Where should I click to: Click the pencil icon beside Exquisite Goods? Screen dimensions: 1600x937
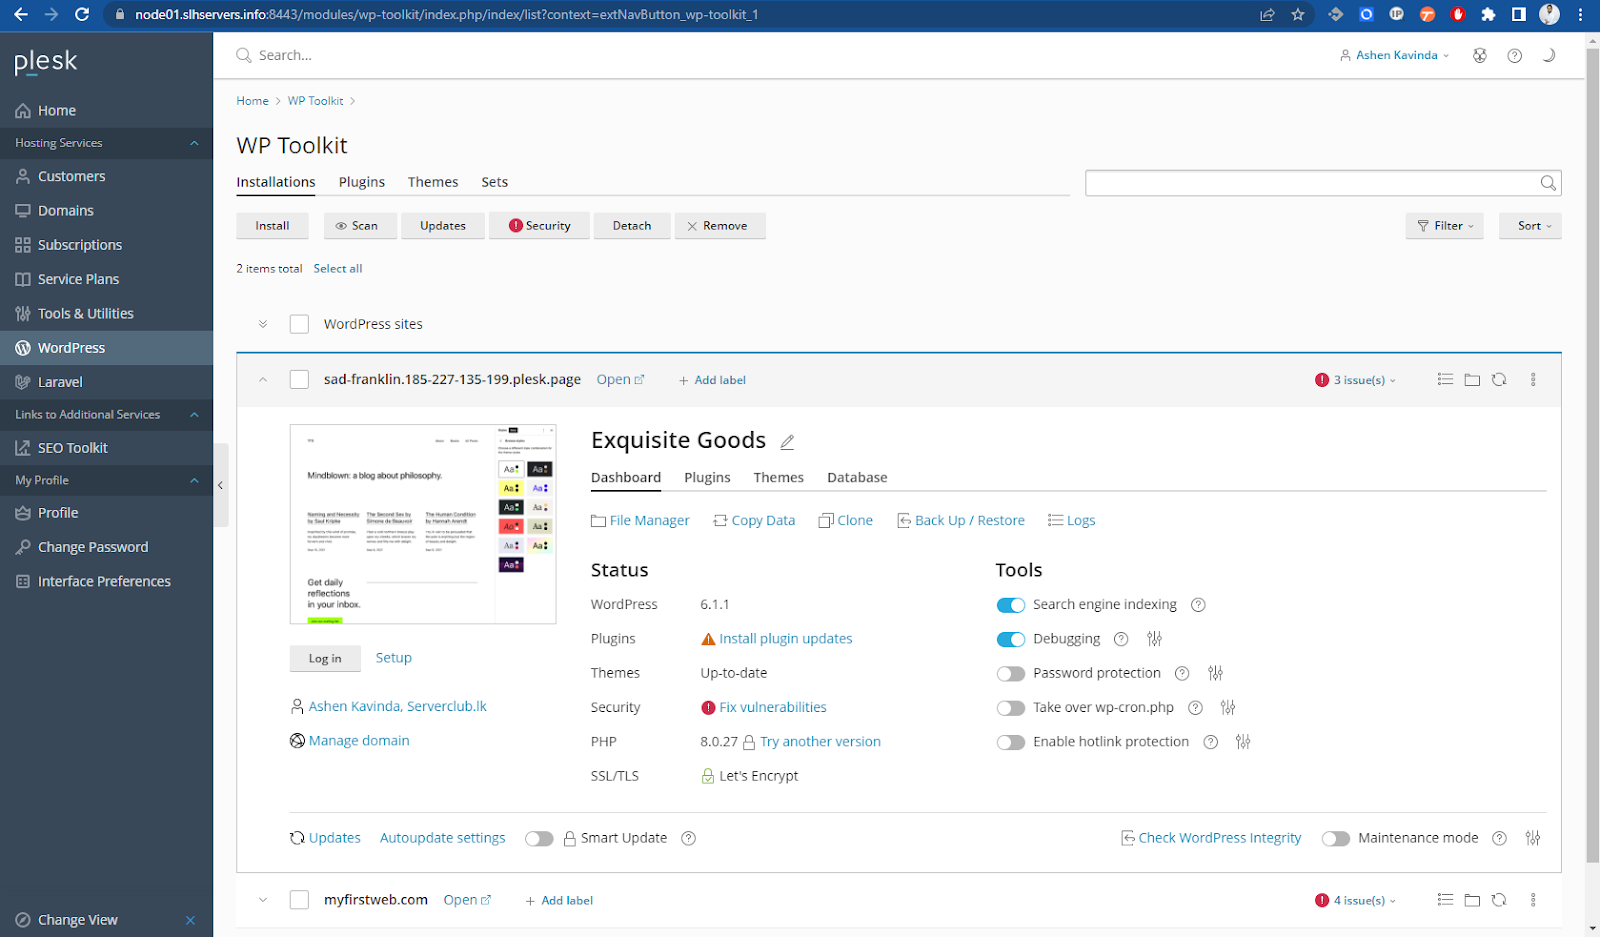coord(787,442)
